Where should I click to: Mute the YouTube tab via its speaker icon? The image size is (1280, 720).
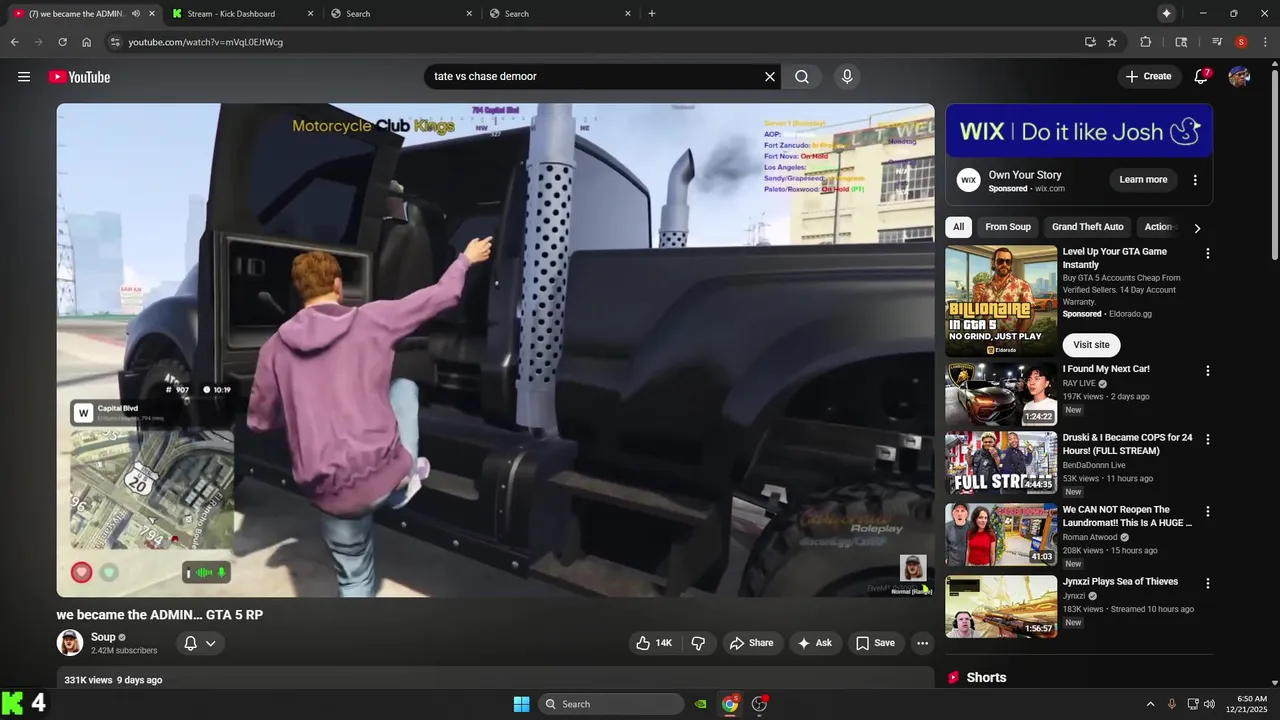pyautogui.click(x=136, y=13)
